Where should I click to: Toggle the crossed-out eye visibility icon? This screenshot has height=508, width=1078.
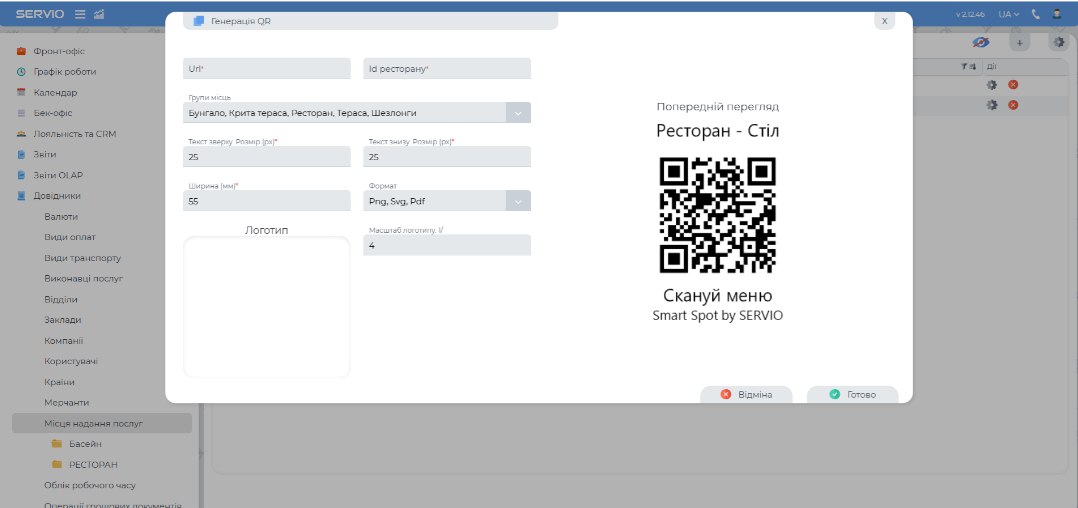tap(981, 42)
